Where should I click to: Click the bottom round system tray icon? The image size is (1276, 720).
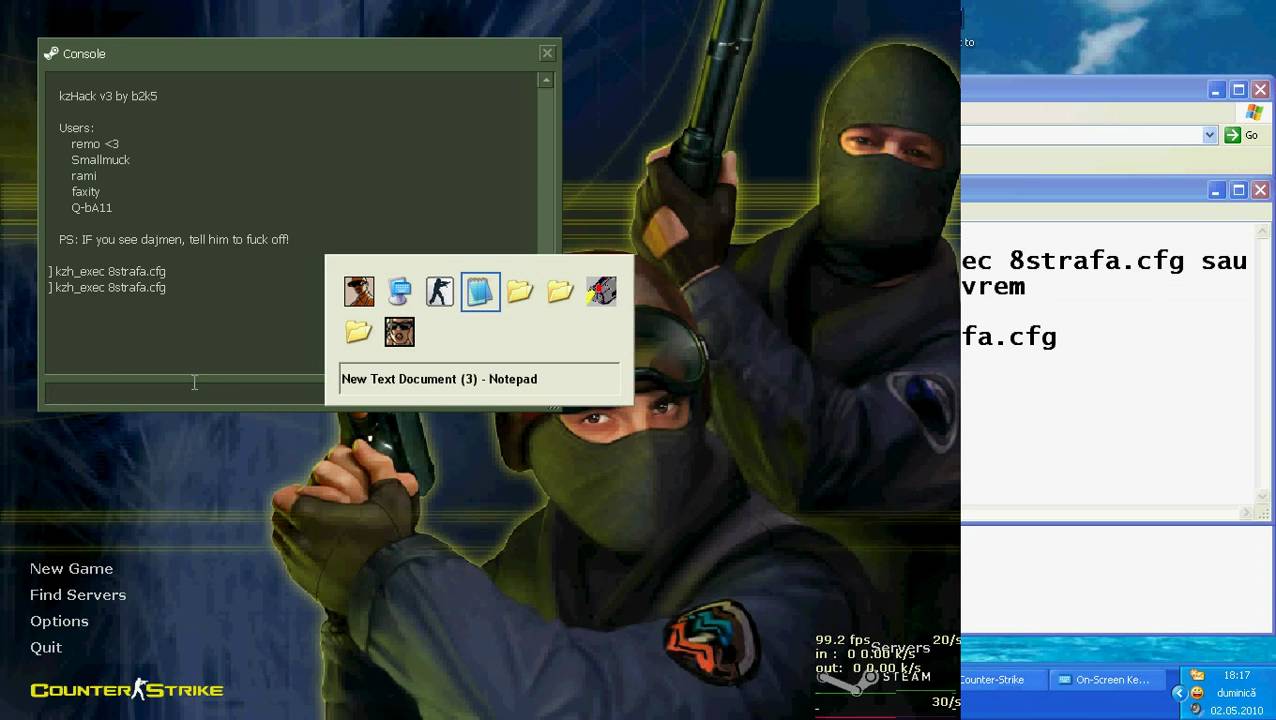[1197, 710]
